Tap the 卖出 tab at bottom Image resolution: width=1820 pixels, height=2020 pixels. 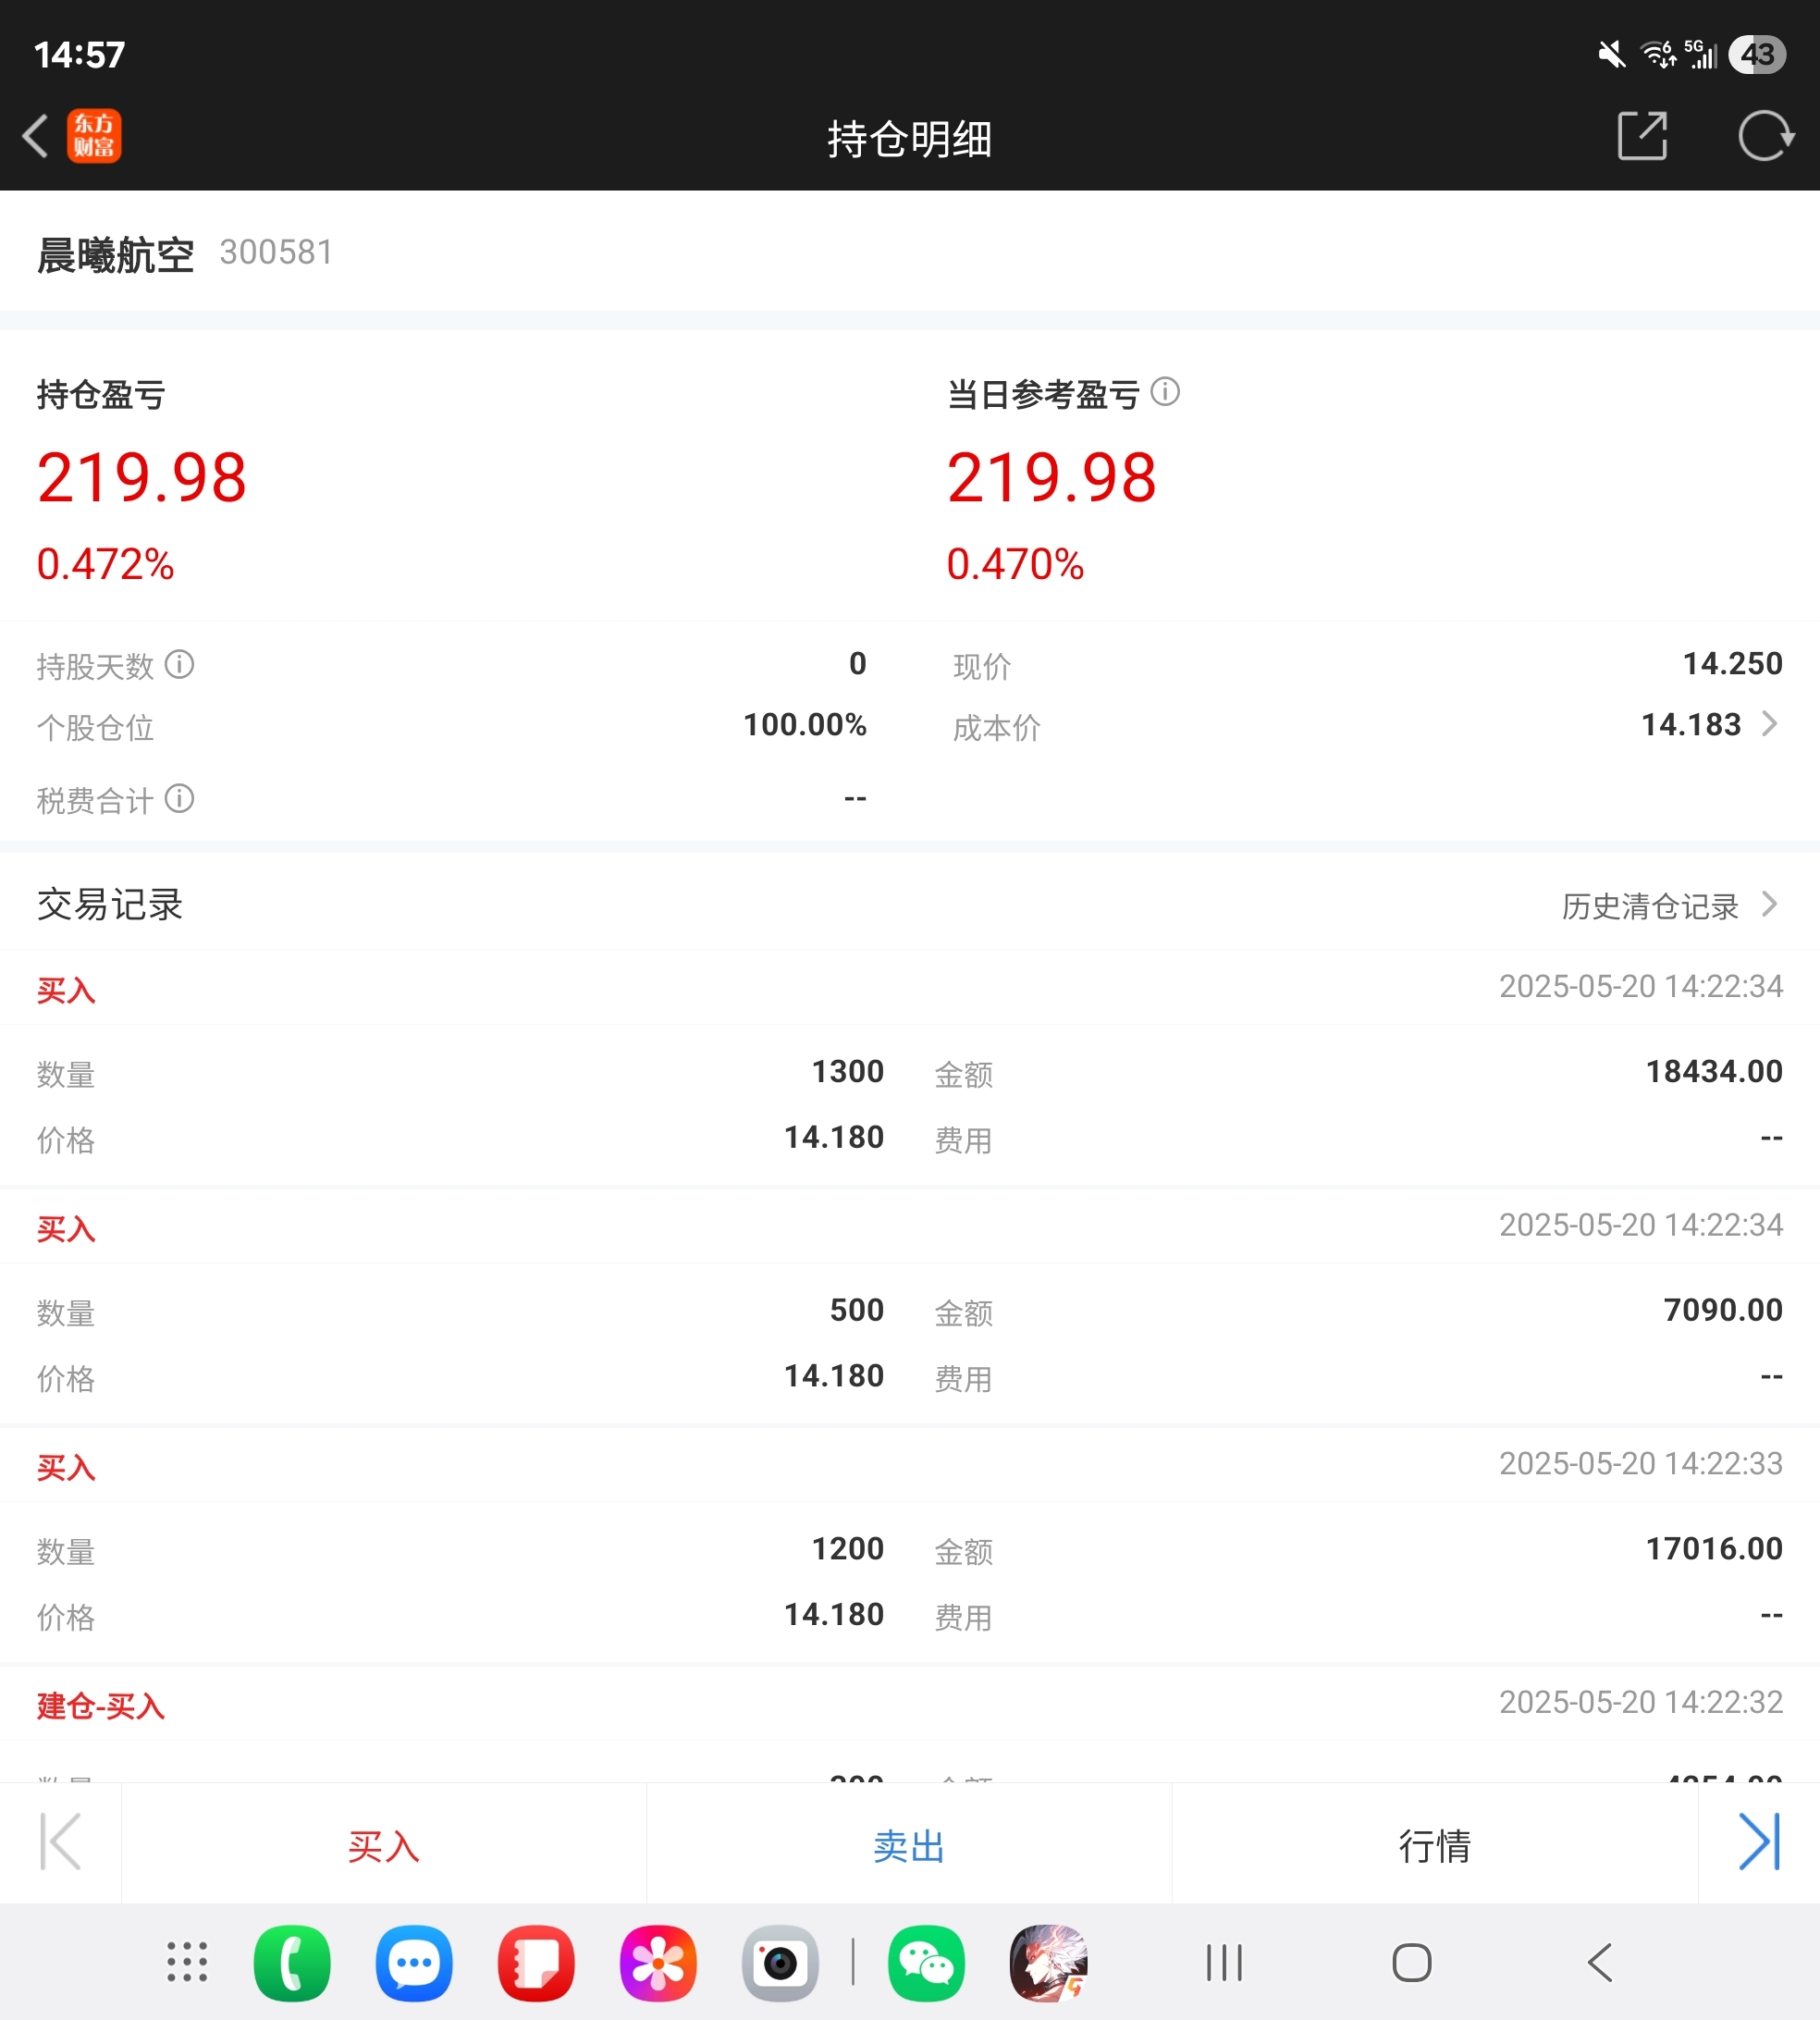coord(908,1845)
